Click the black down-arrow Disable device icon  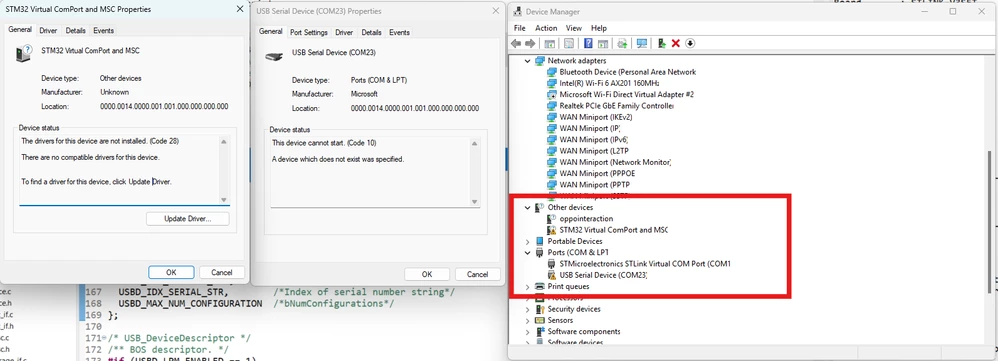click(690, 43)
